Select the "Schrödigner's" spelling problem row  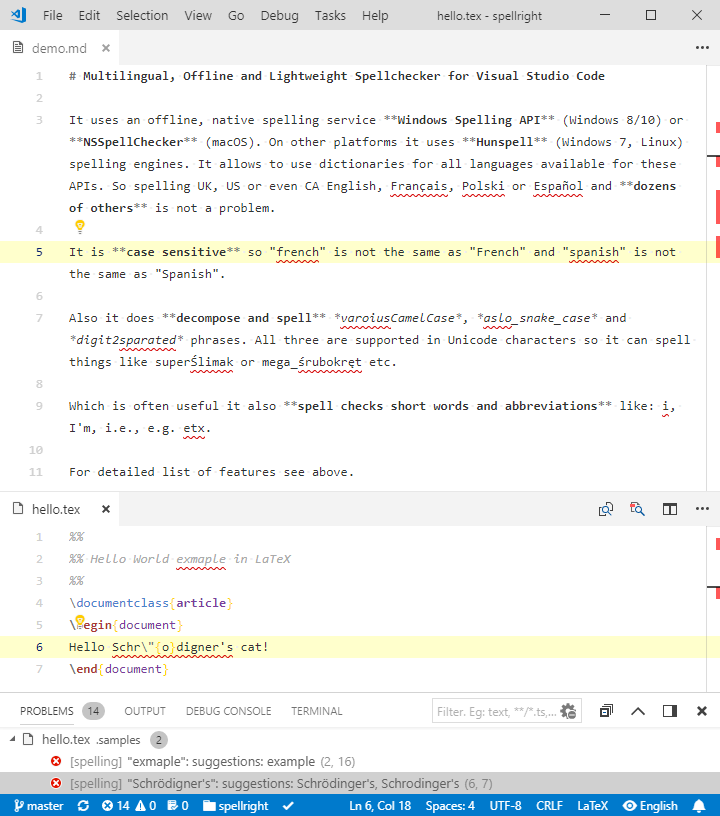(360, 783)
